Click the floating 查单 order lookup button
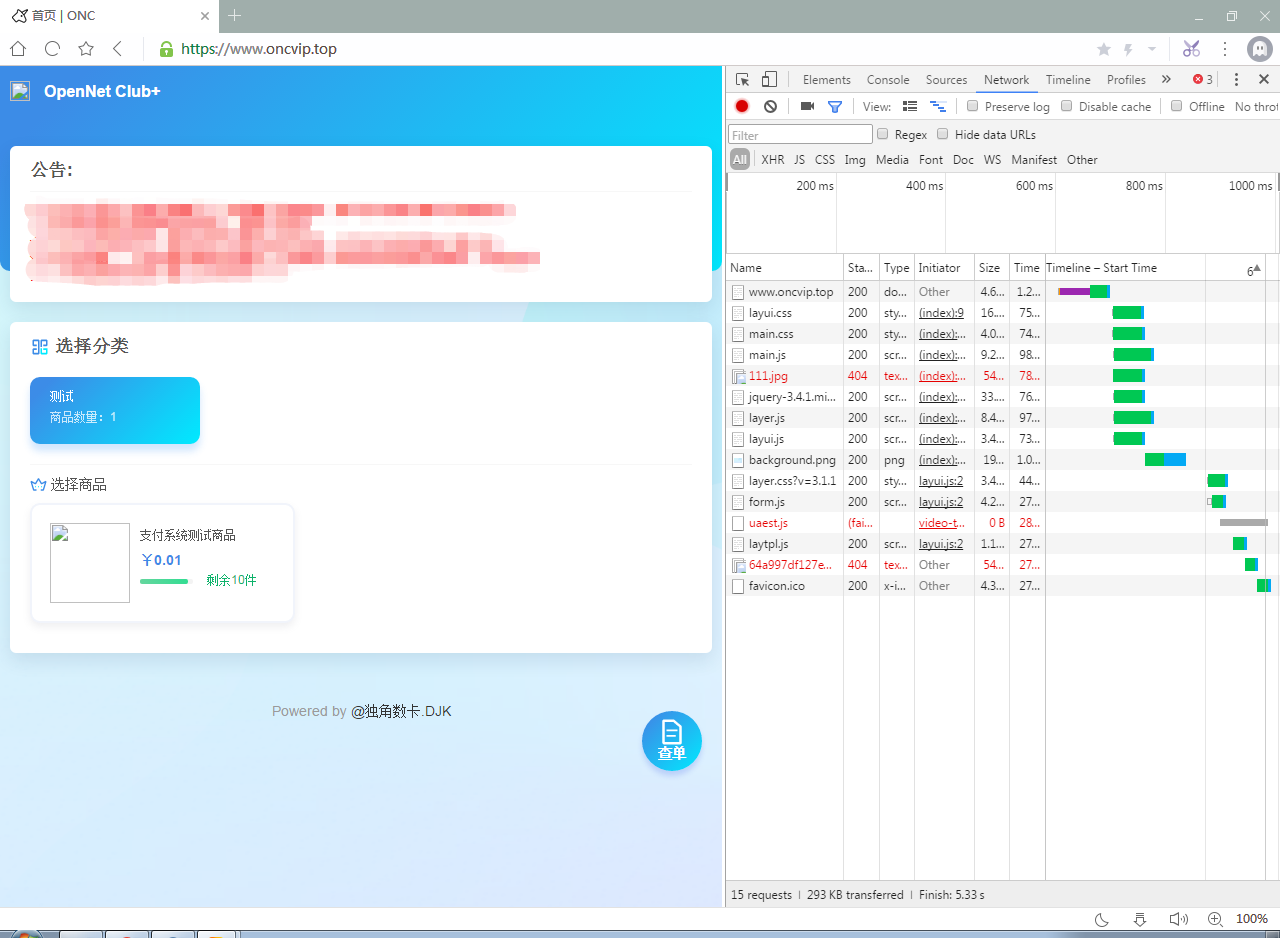Screen dimensions: 1280x938 [x=672, y=741]
